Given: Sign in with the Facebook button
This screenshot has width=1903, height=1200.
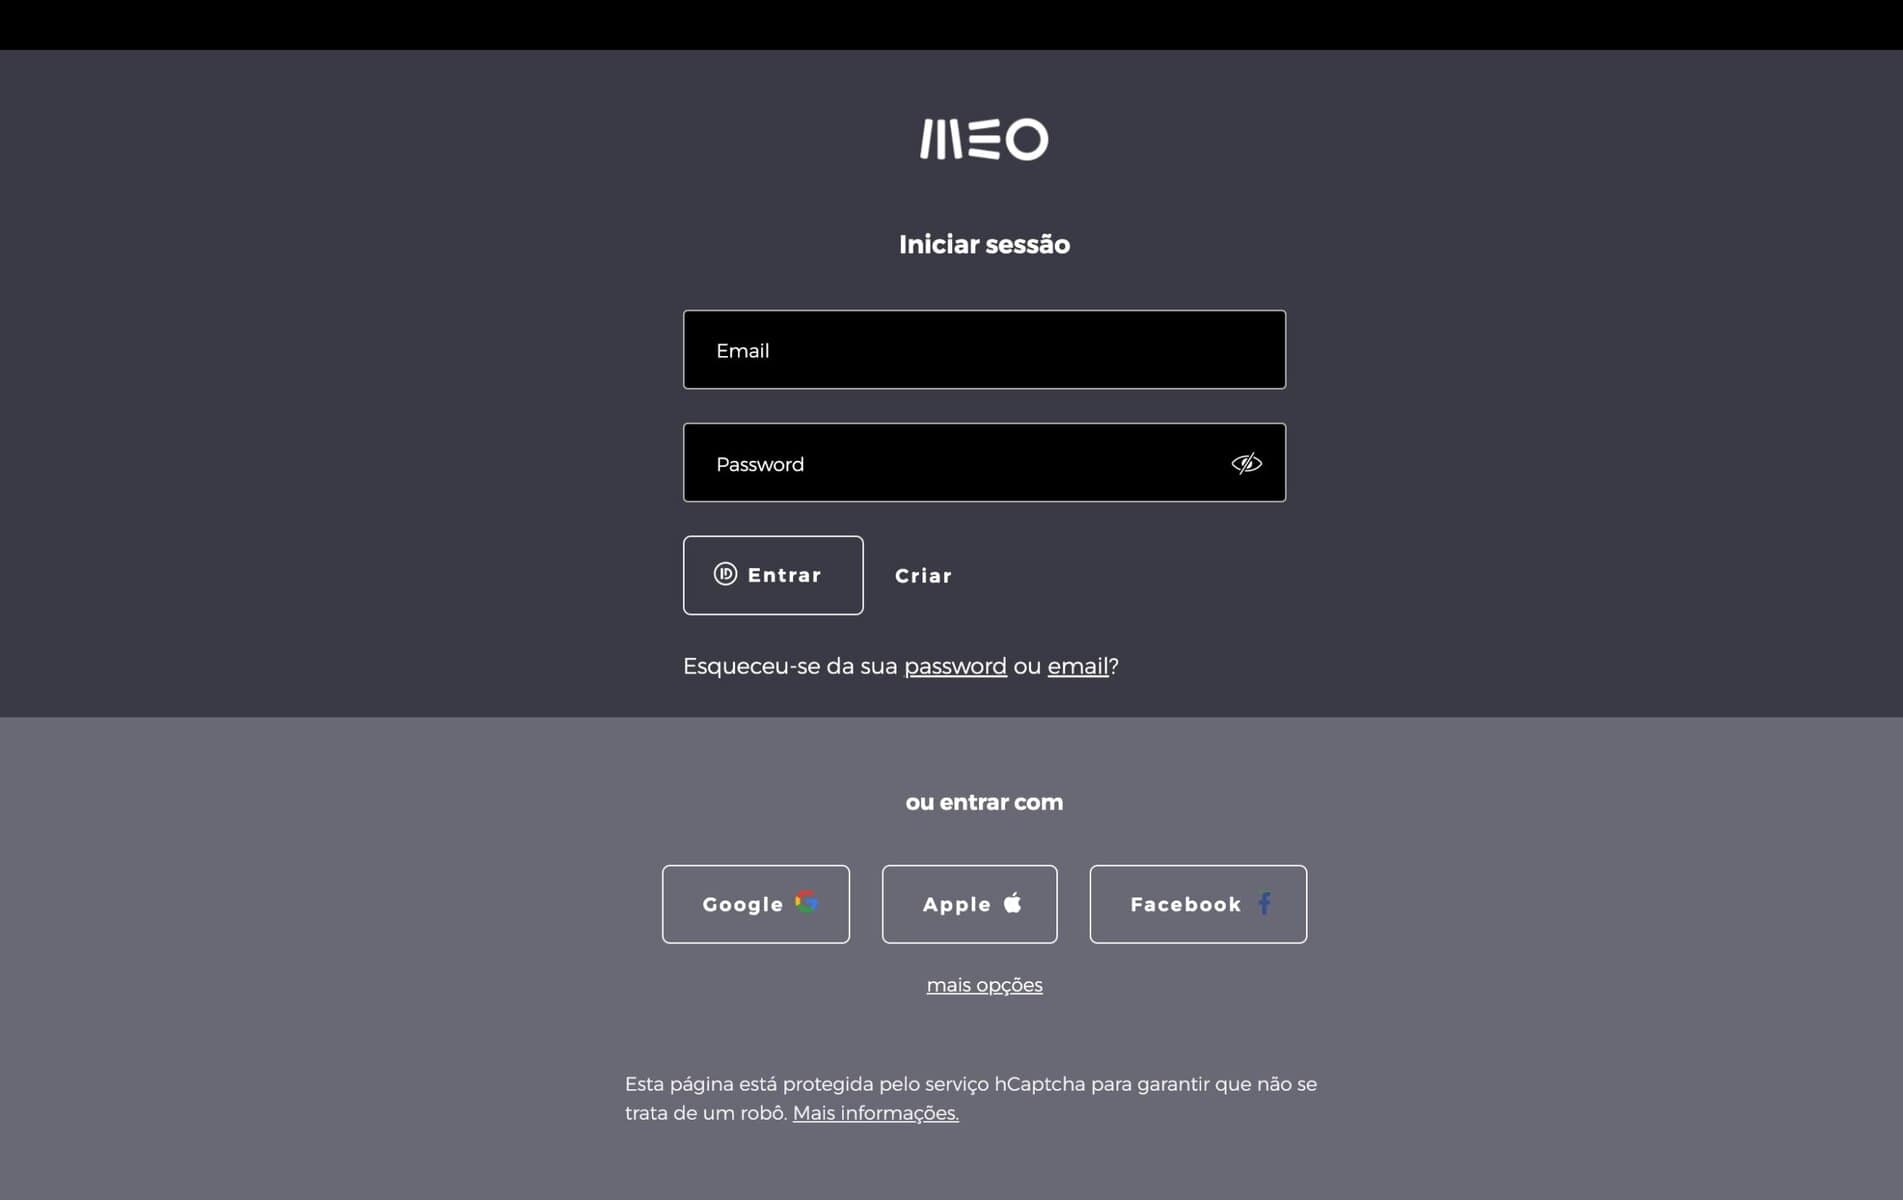Looking at the screenshot, I should (x=1198, y=904).
